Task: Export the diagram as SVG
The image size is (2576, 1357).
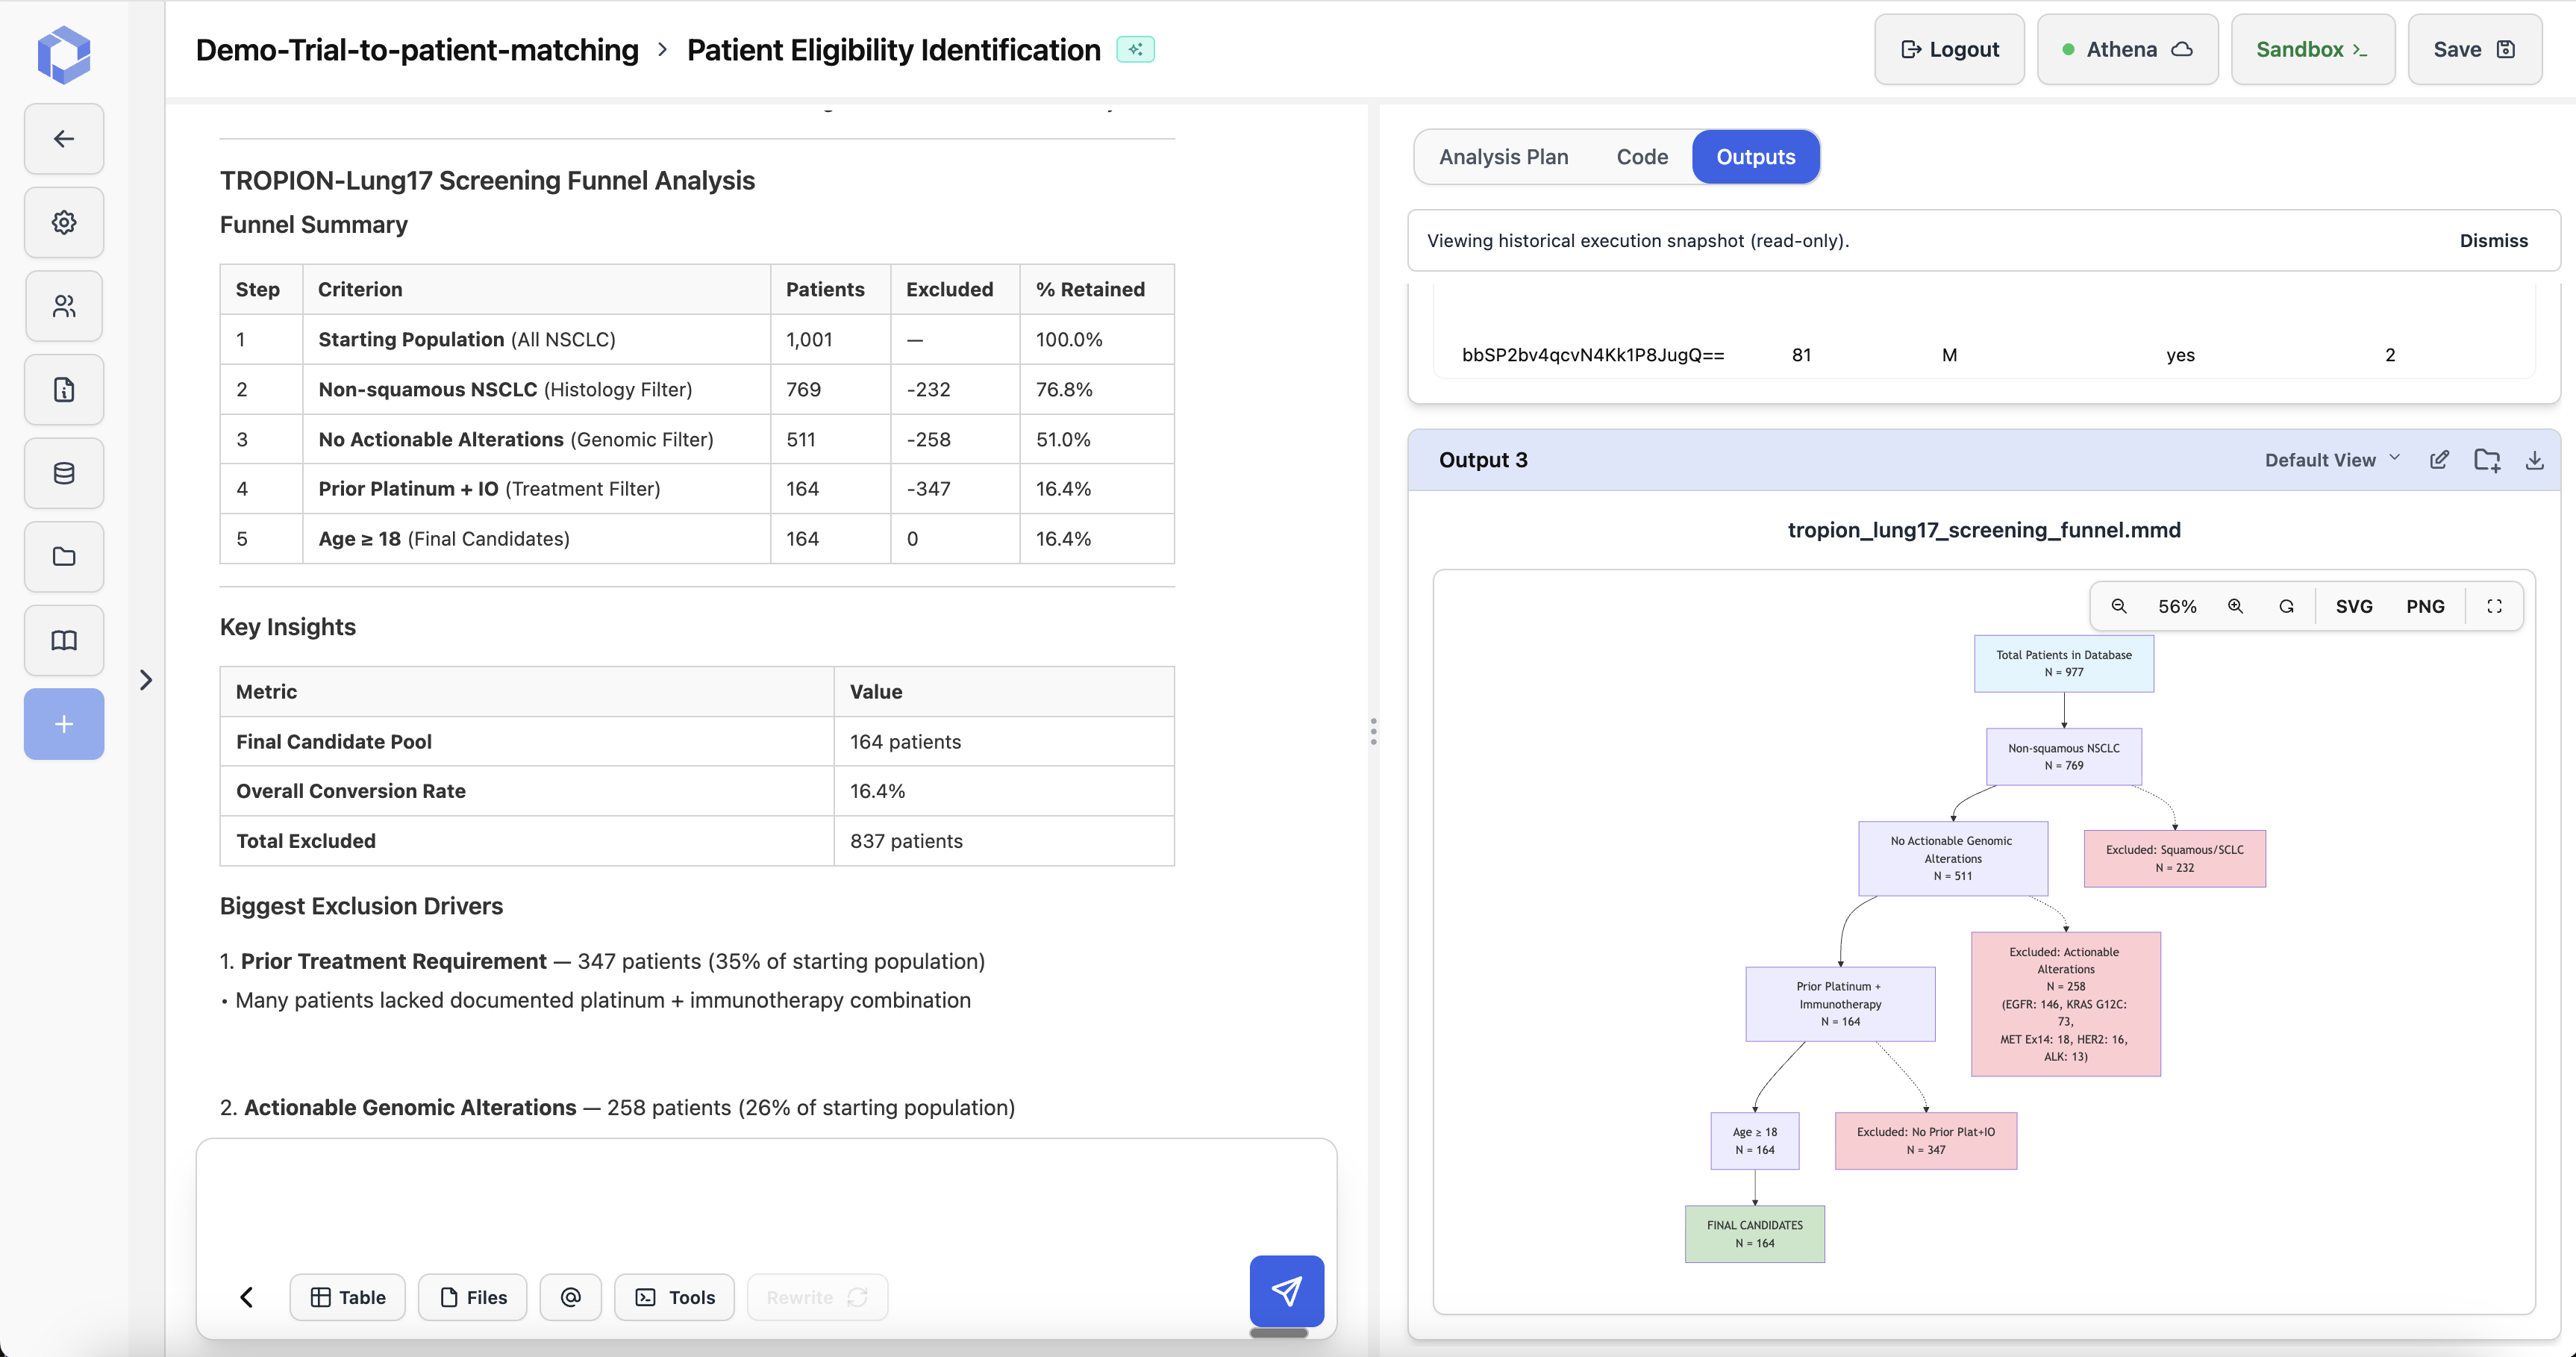Action: click(2354, 606)
